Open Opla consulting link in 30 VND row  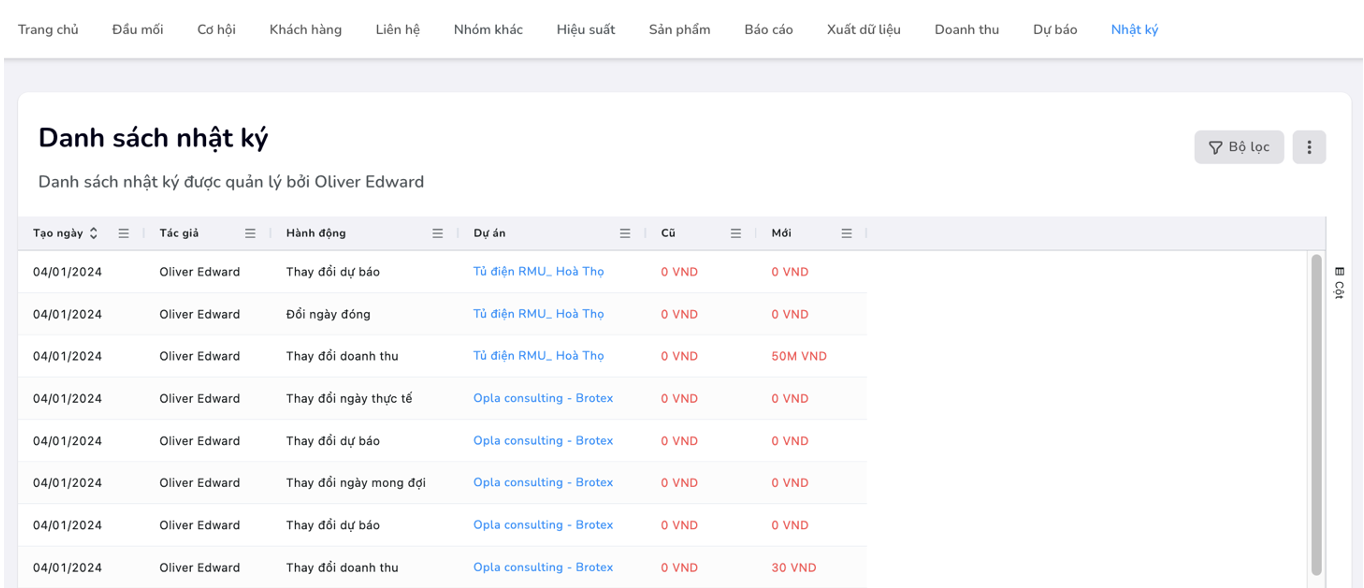[x=543, y=567]
